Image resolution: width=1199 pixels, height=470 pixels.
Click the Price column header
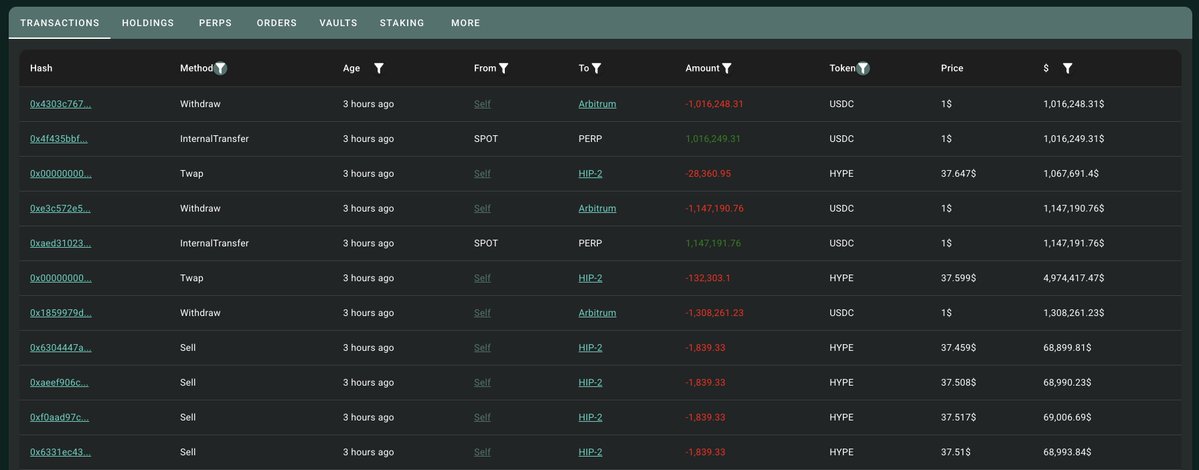click(952, 68)
